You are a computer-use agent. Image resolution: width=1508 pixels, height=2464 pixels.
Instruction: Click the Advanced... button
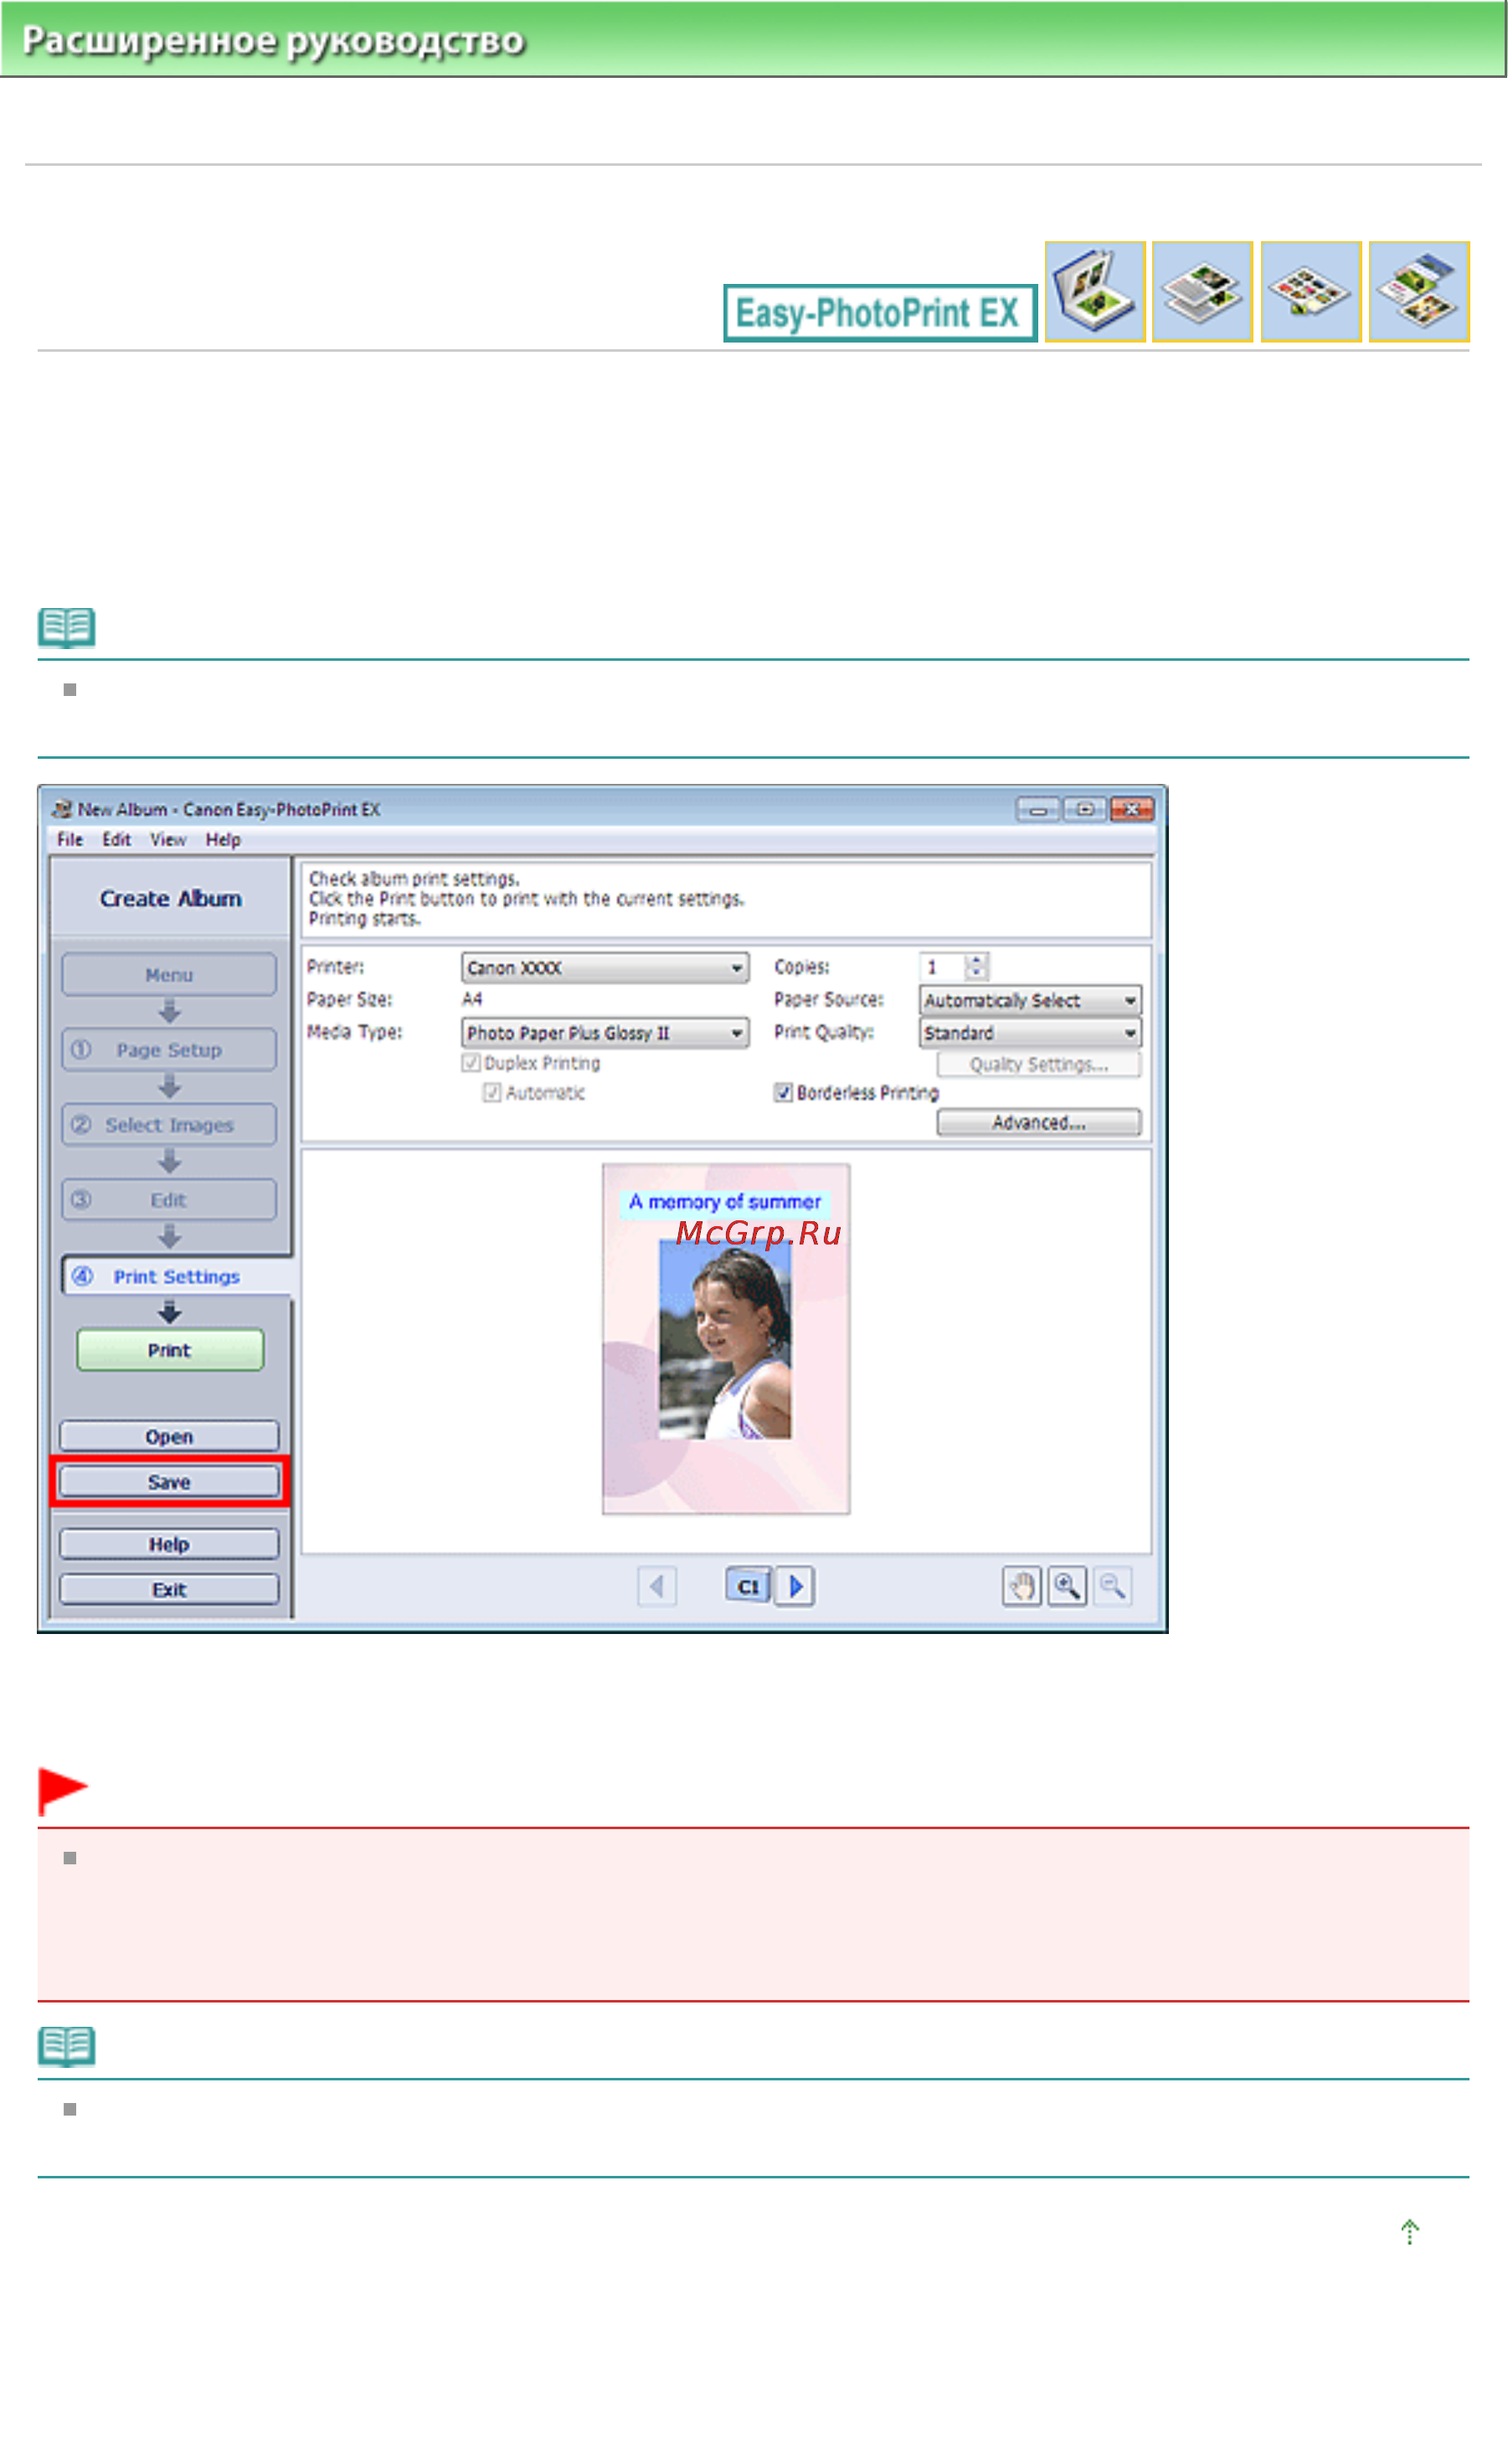tap(1038, 1122)
